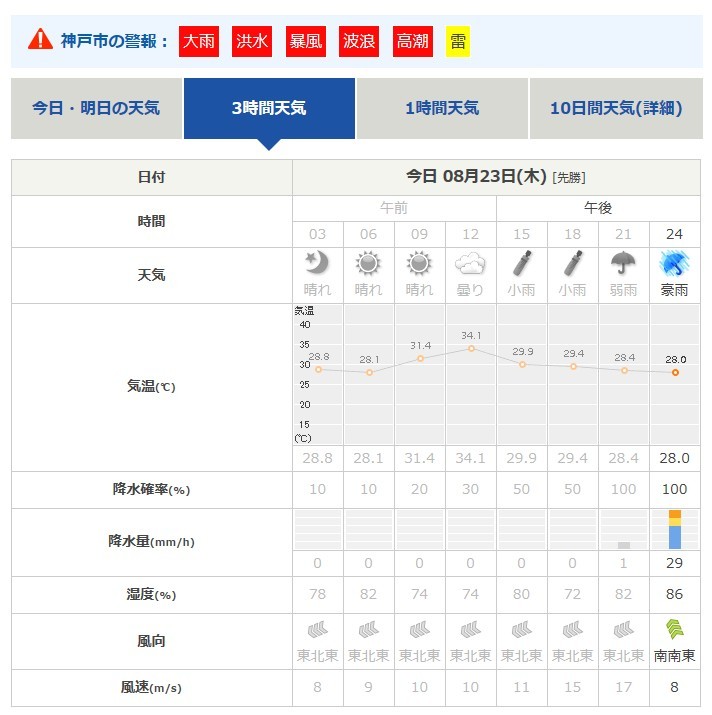Select the 3時間天気 tab
This screenshot has height=715, width=712.
(269, 108)
